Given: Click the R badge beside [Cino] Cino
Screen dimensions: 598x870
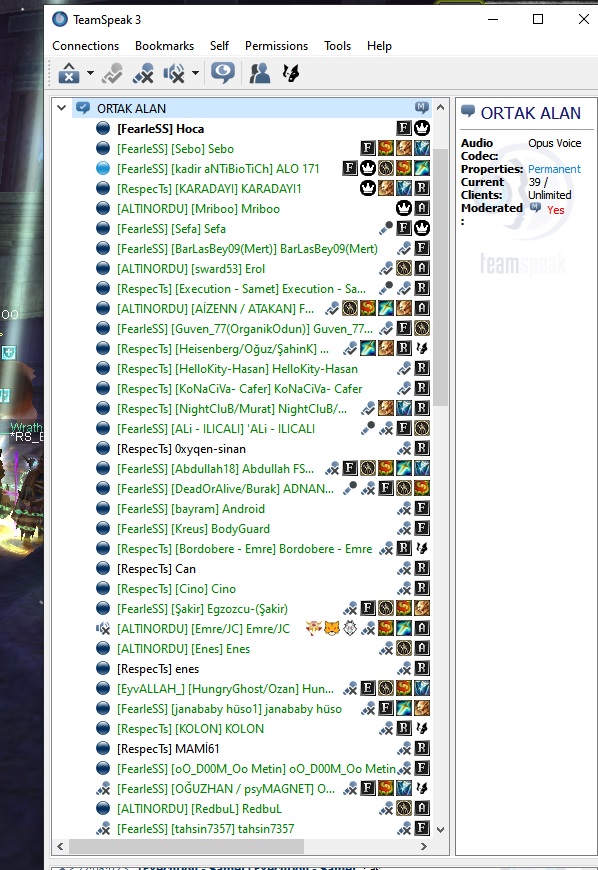Looking at the screenshot, I should click(x=422, y=588).
